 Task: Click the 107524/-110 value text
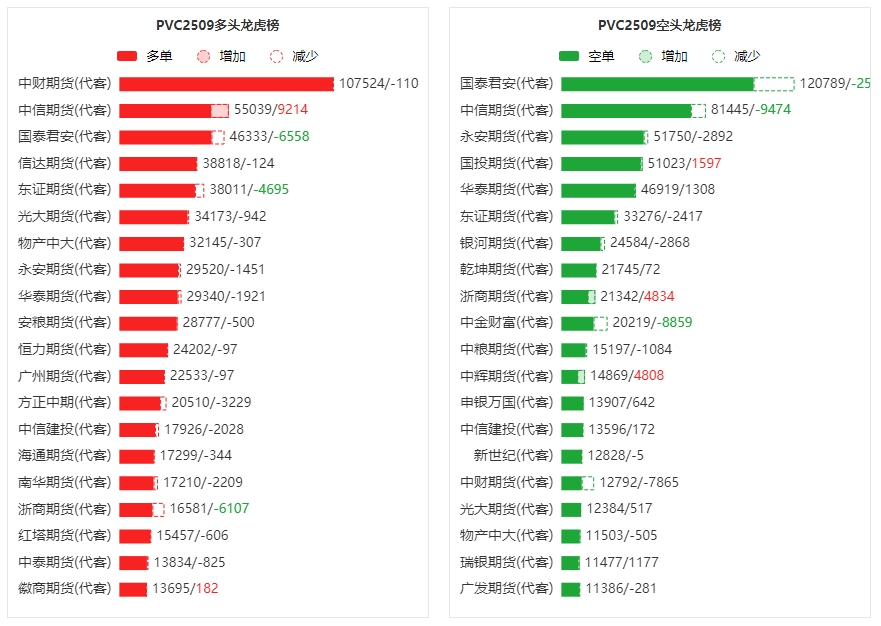tap(379, 84)
